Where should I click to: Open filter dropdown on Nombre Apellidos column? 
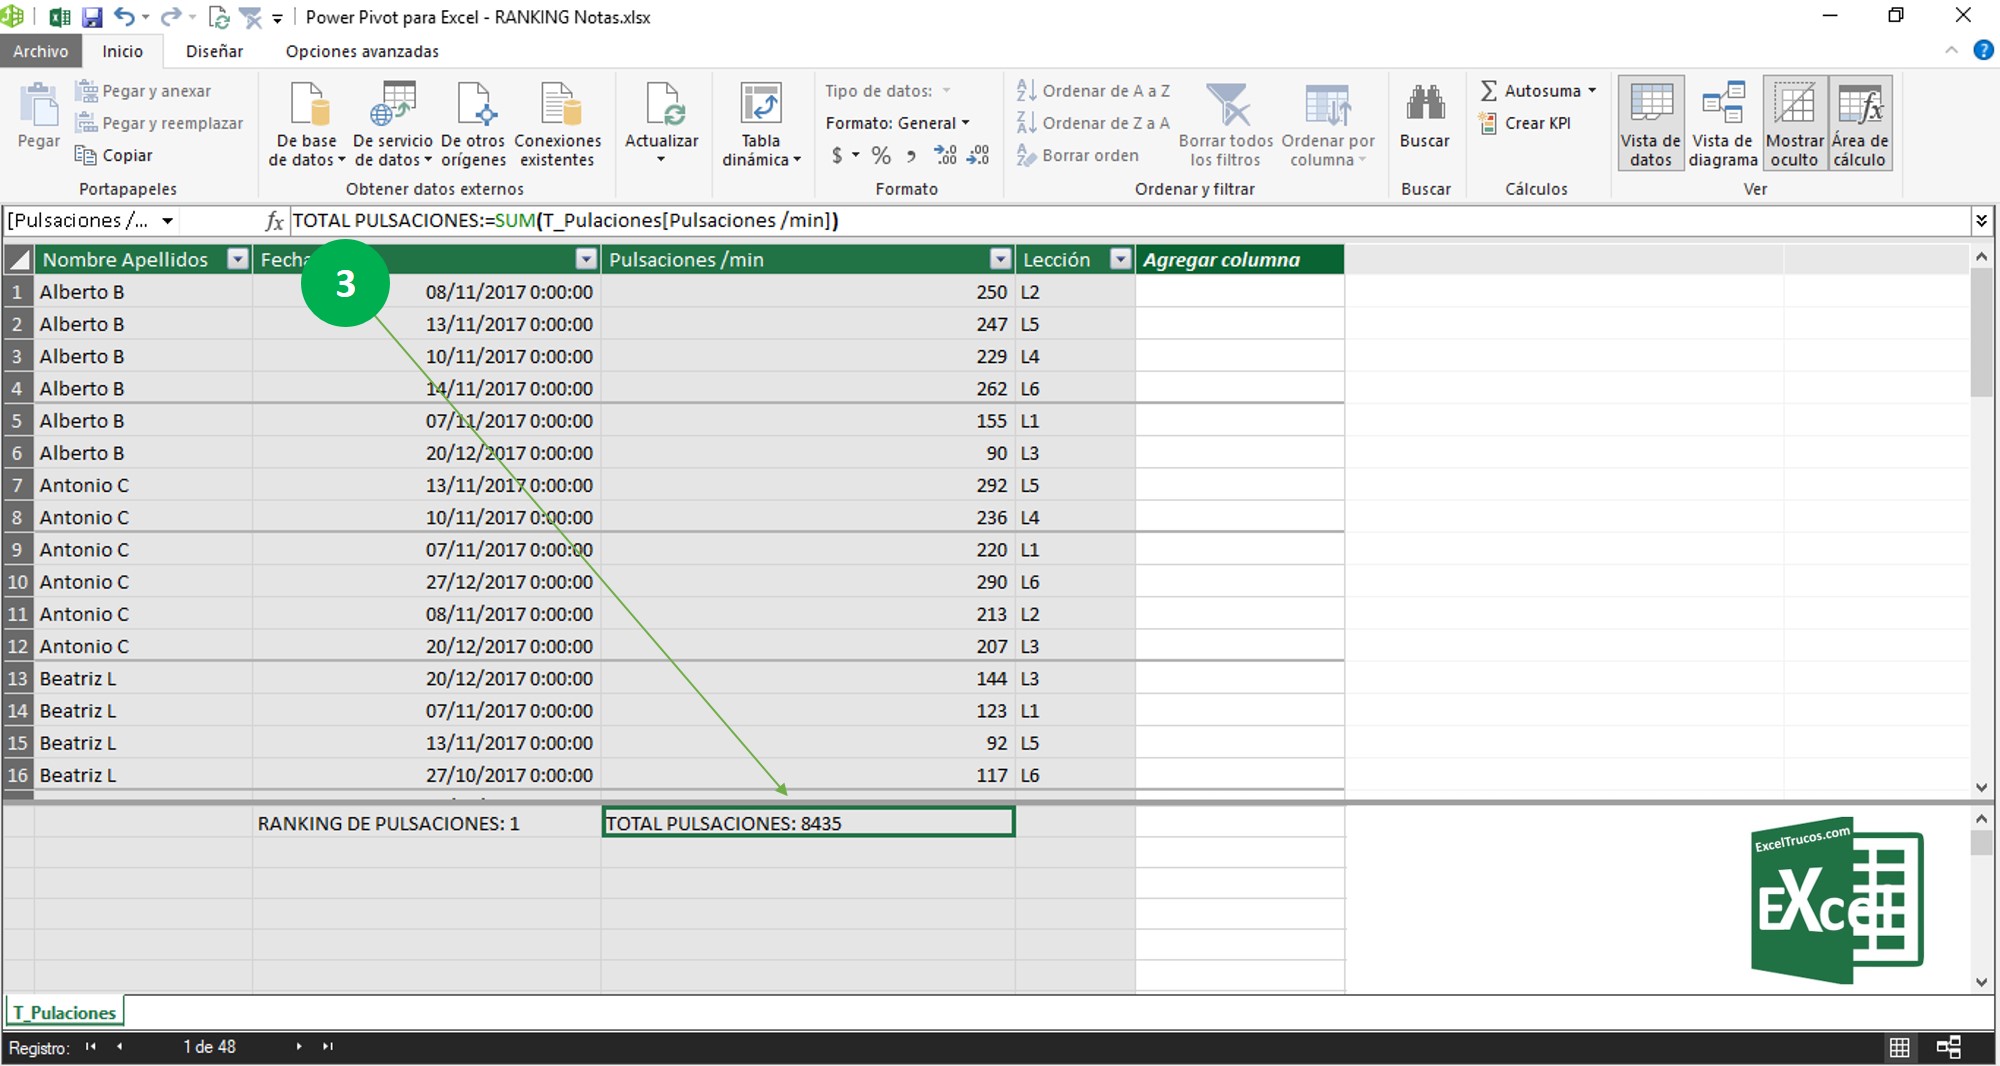pyautogui.click(x=237, y=260)
